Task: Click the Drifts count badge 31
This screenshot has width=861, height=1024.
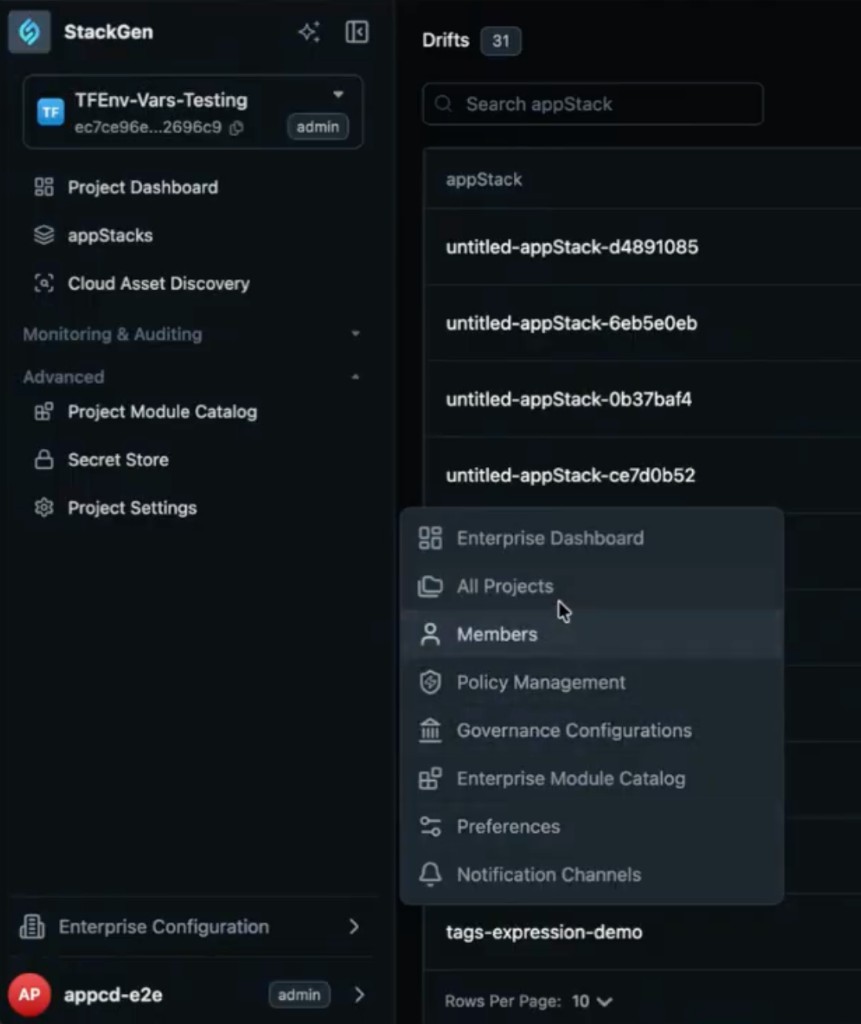Action: [x=500, y=41]
